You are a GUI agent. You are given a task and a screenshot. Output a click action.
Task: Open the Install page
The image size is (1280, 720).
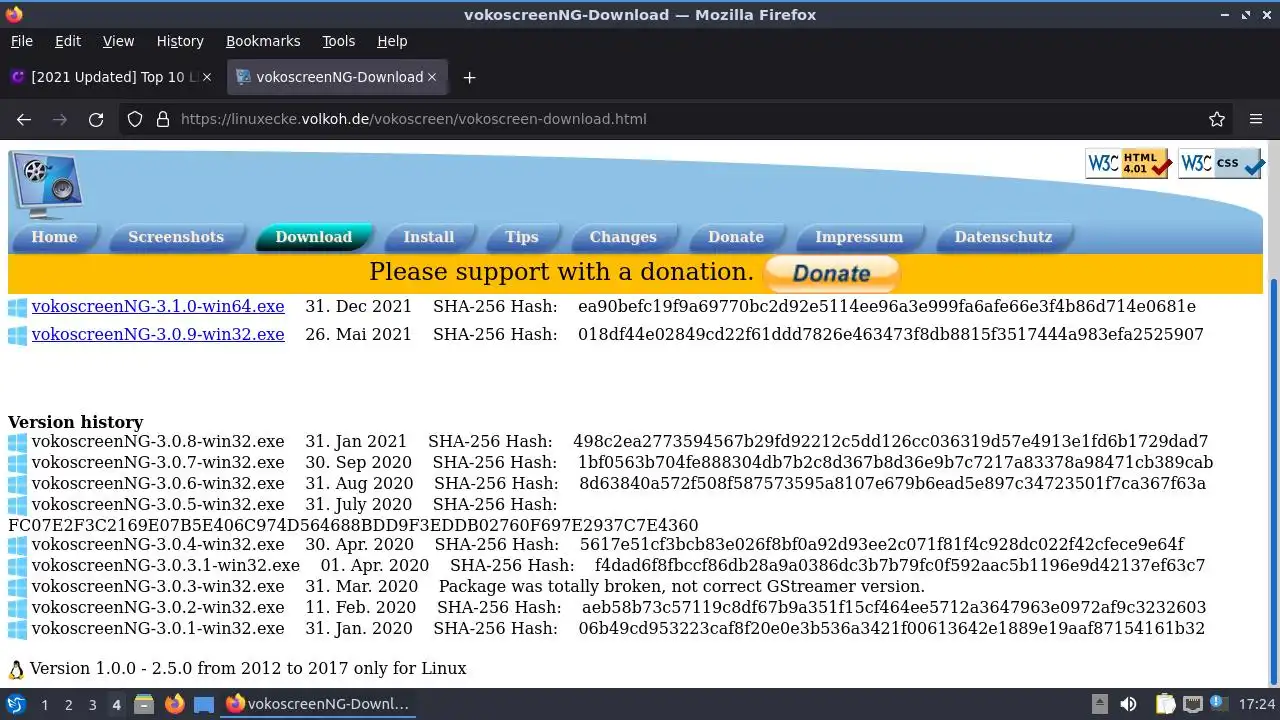(x=429, y=237)
